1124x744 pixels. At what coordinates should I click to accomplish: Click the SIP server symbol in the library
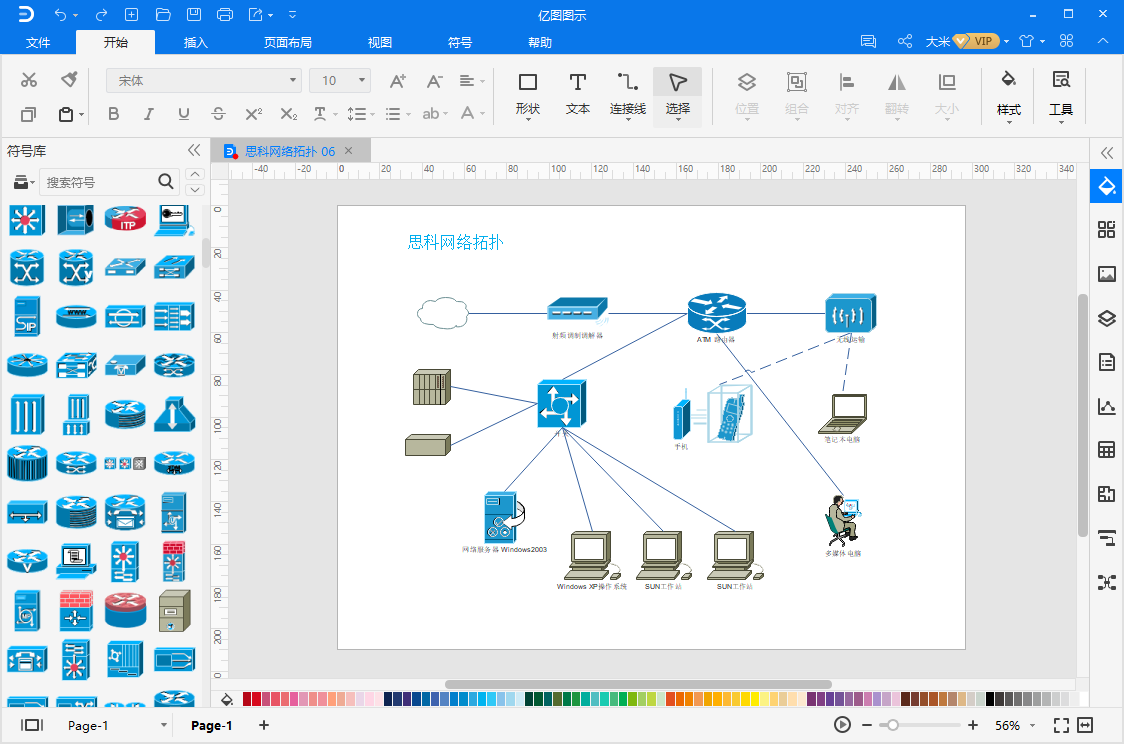(x=27, y=316)
